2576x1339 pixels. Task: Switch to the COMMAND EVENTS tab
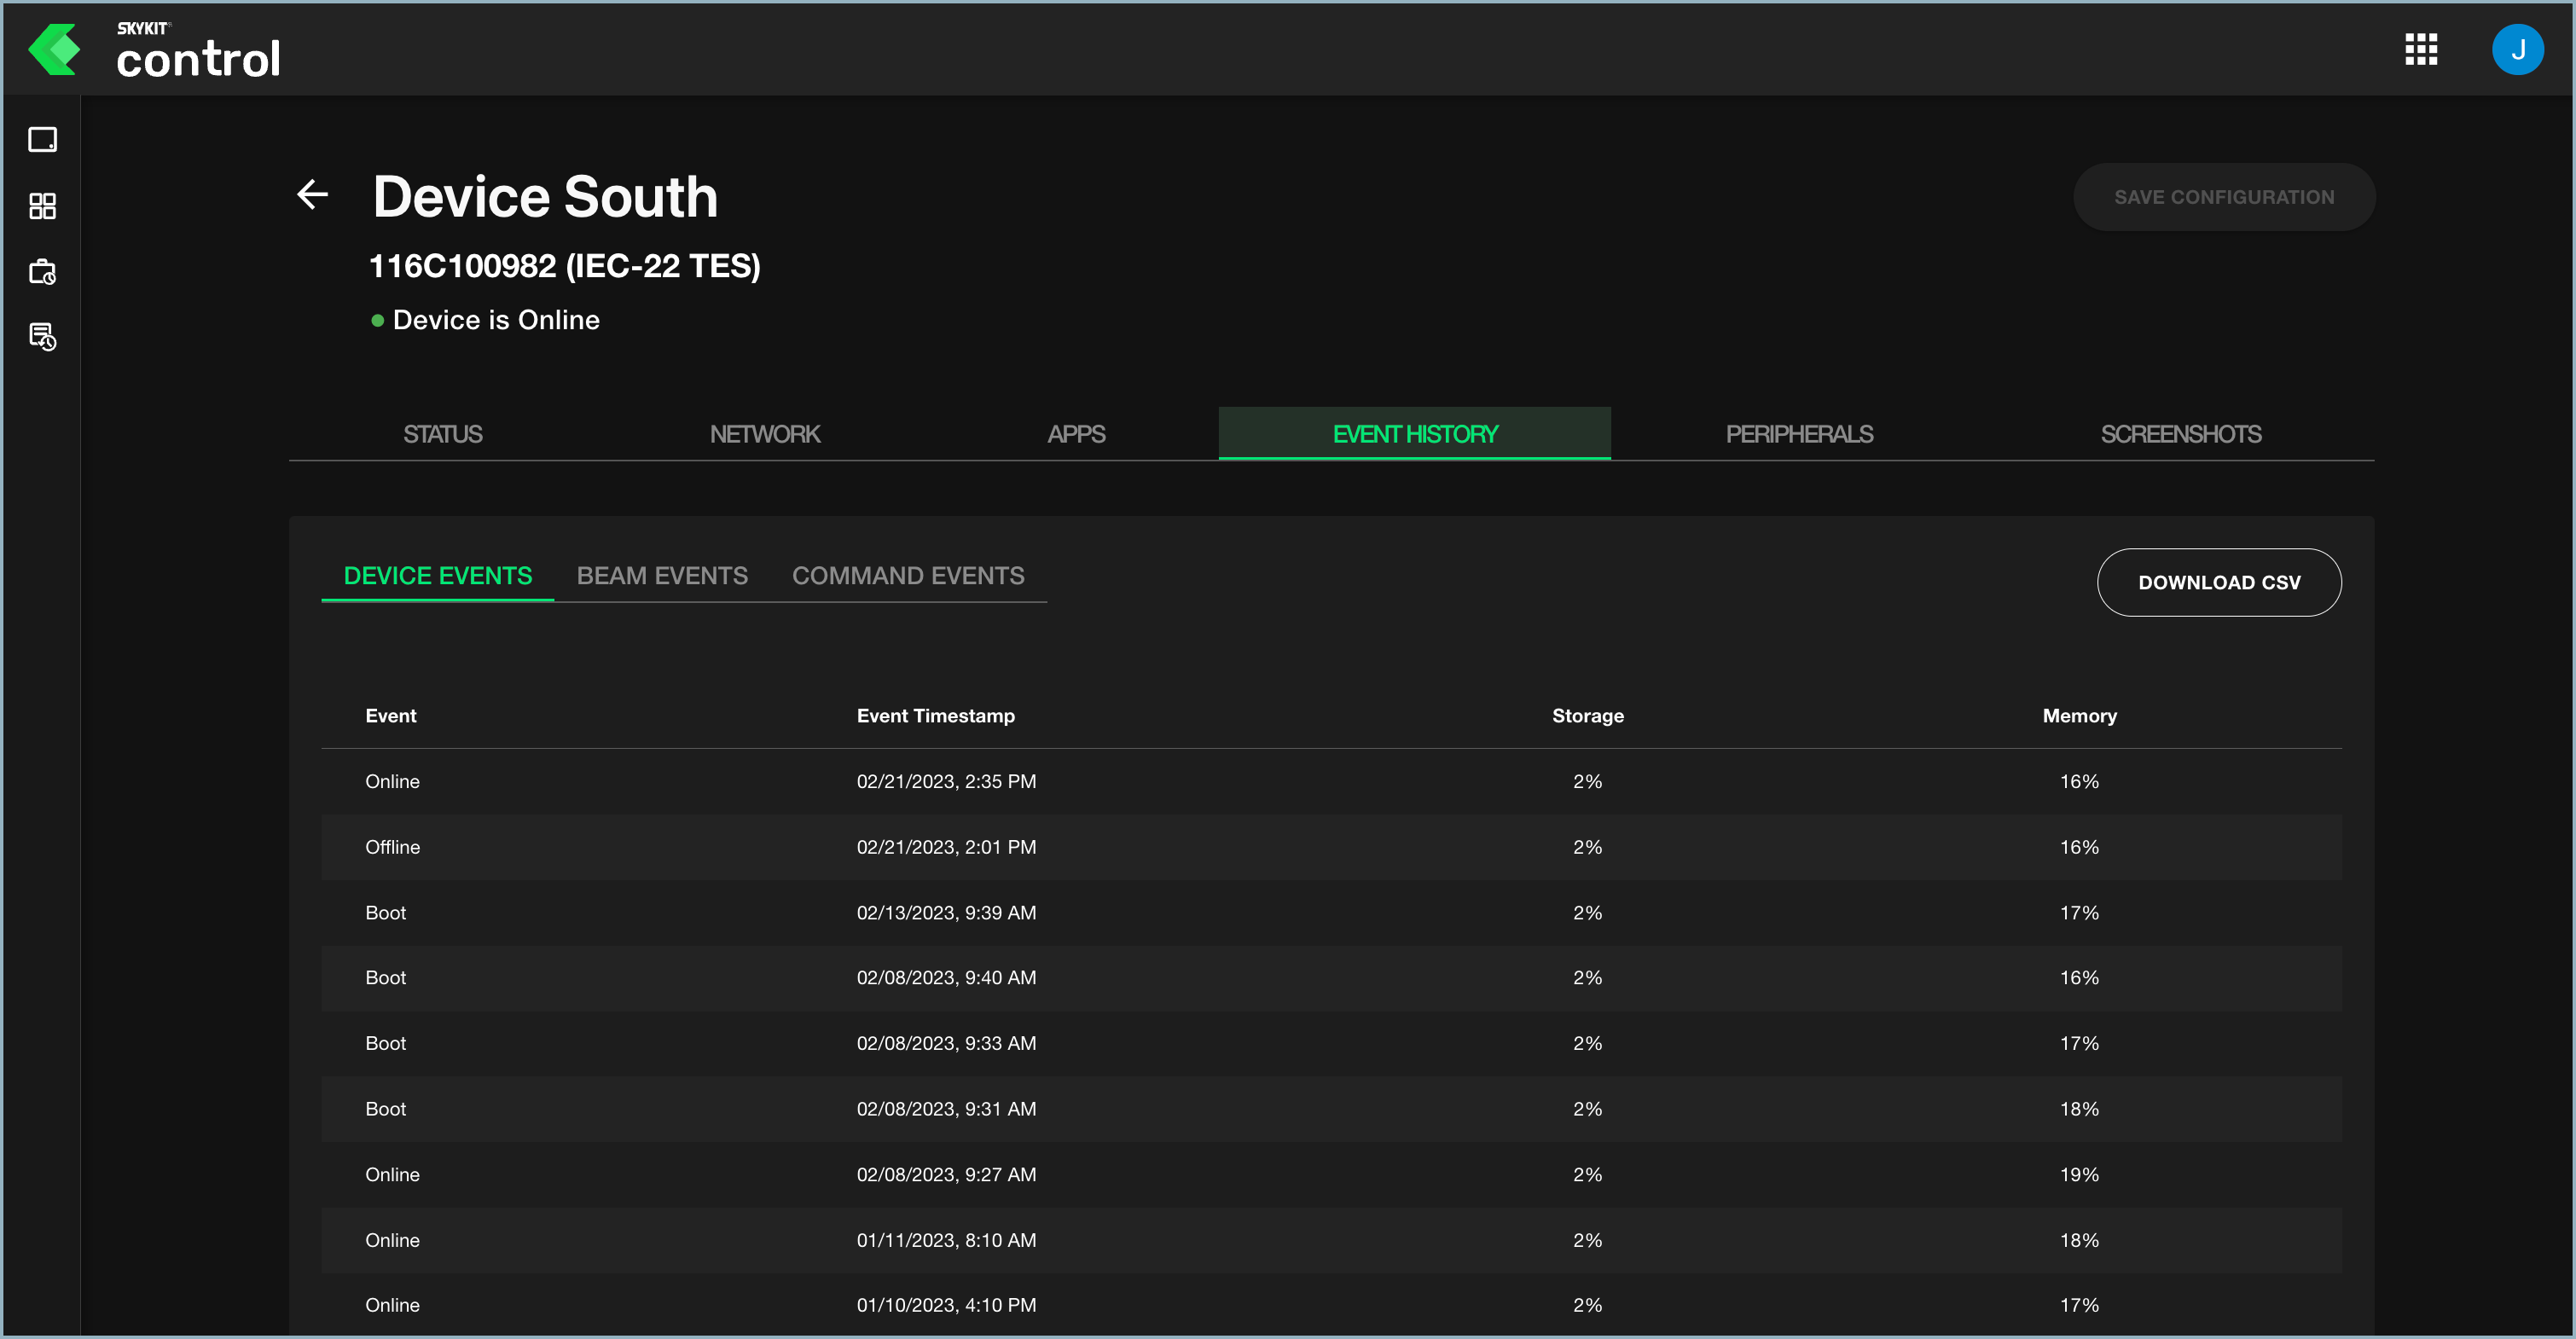coord(908,576)
